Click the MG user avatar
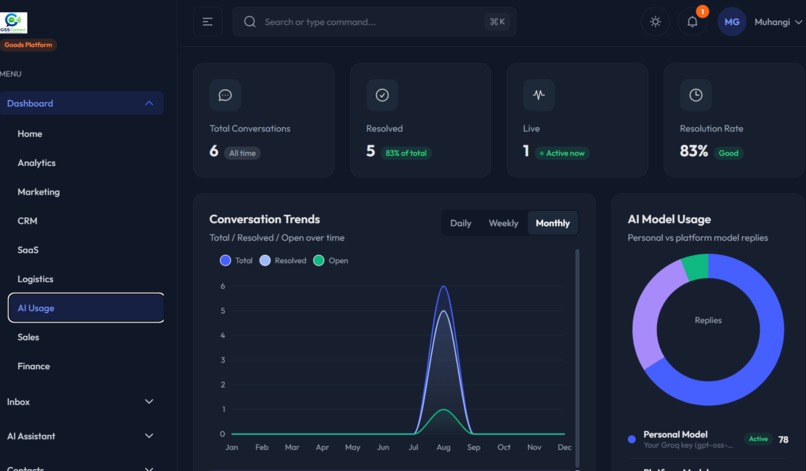Viewport: 806px width, 471px height. 731,22
